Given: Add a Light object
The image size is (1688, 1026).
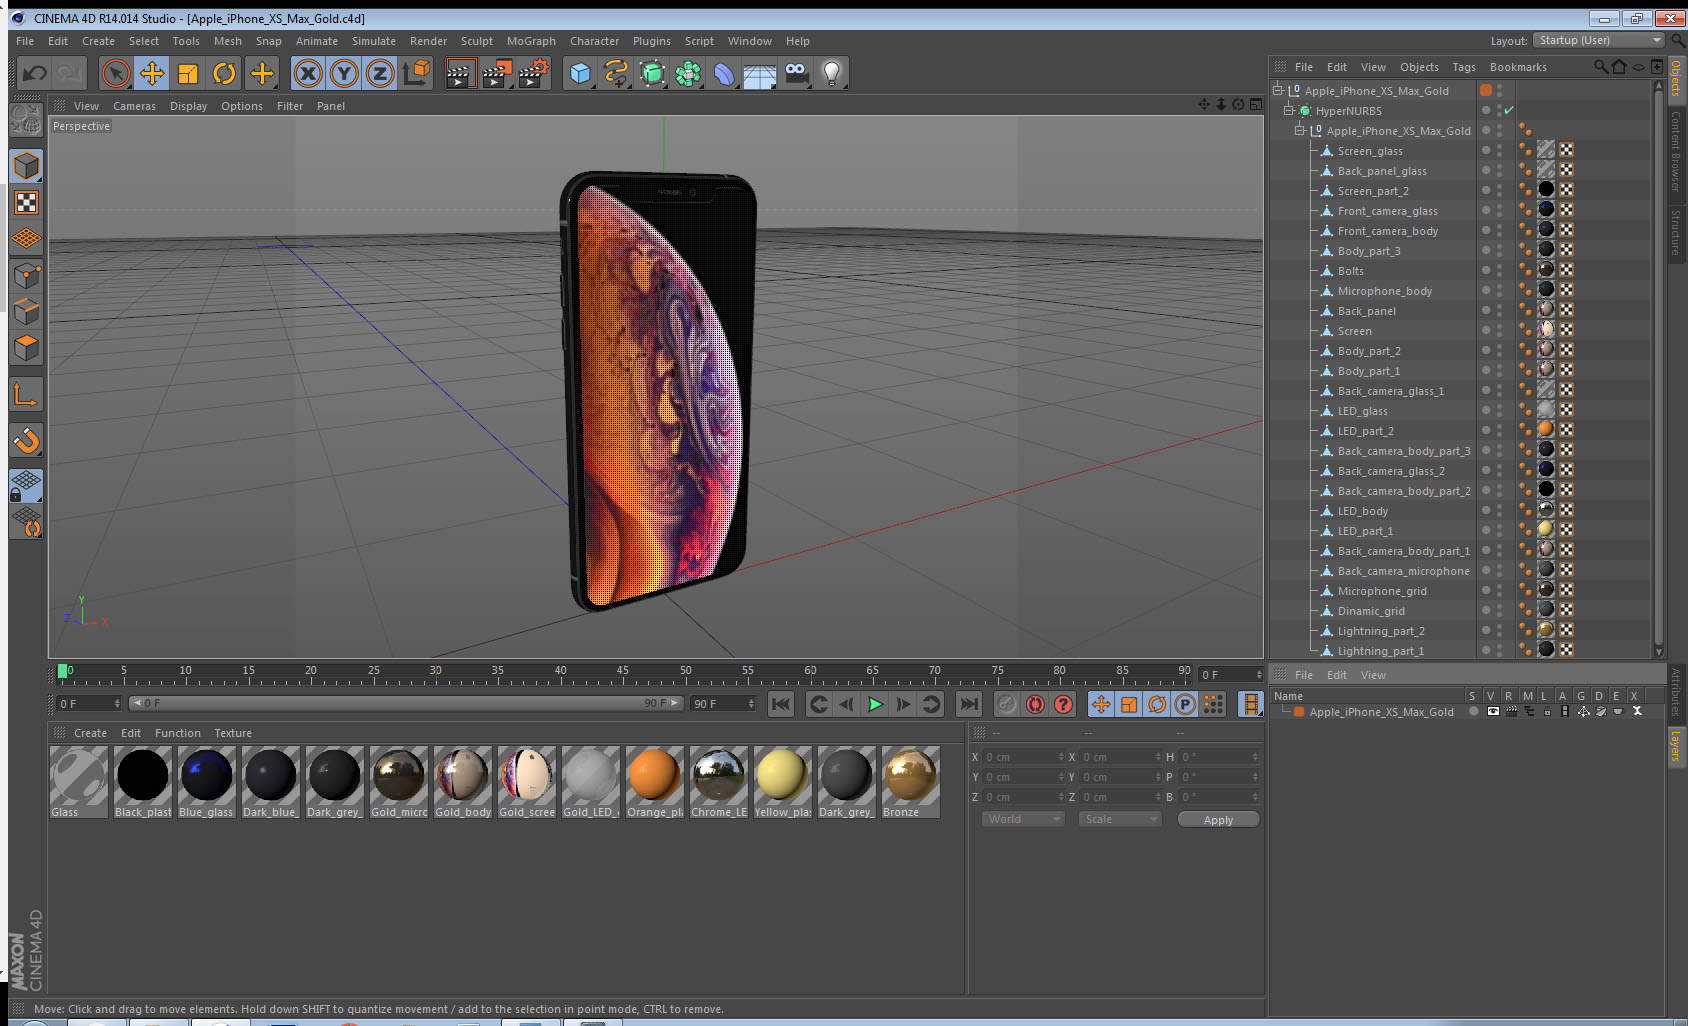Looking at the screenshot, I should tap(832, 73).
